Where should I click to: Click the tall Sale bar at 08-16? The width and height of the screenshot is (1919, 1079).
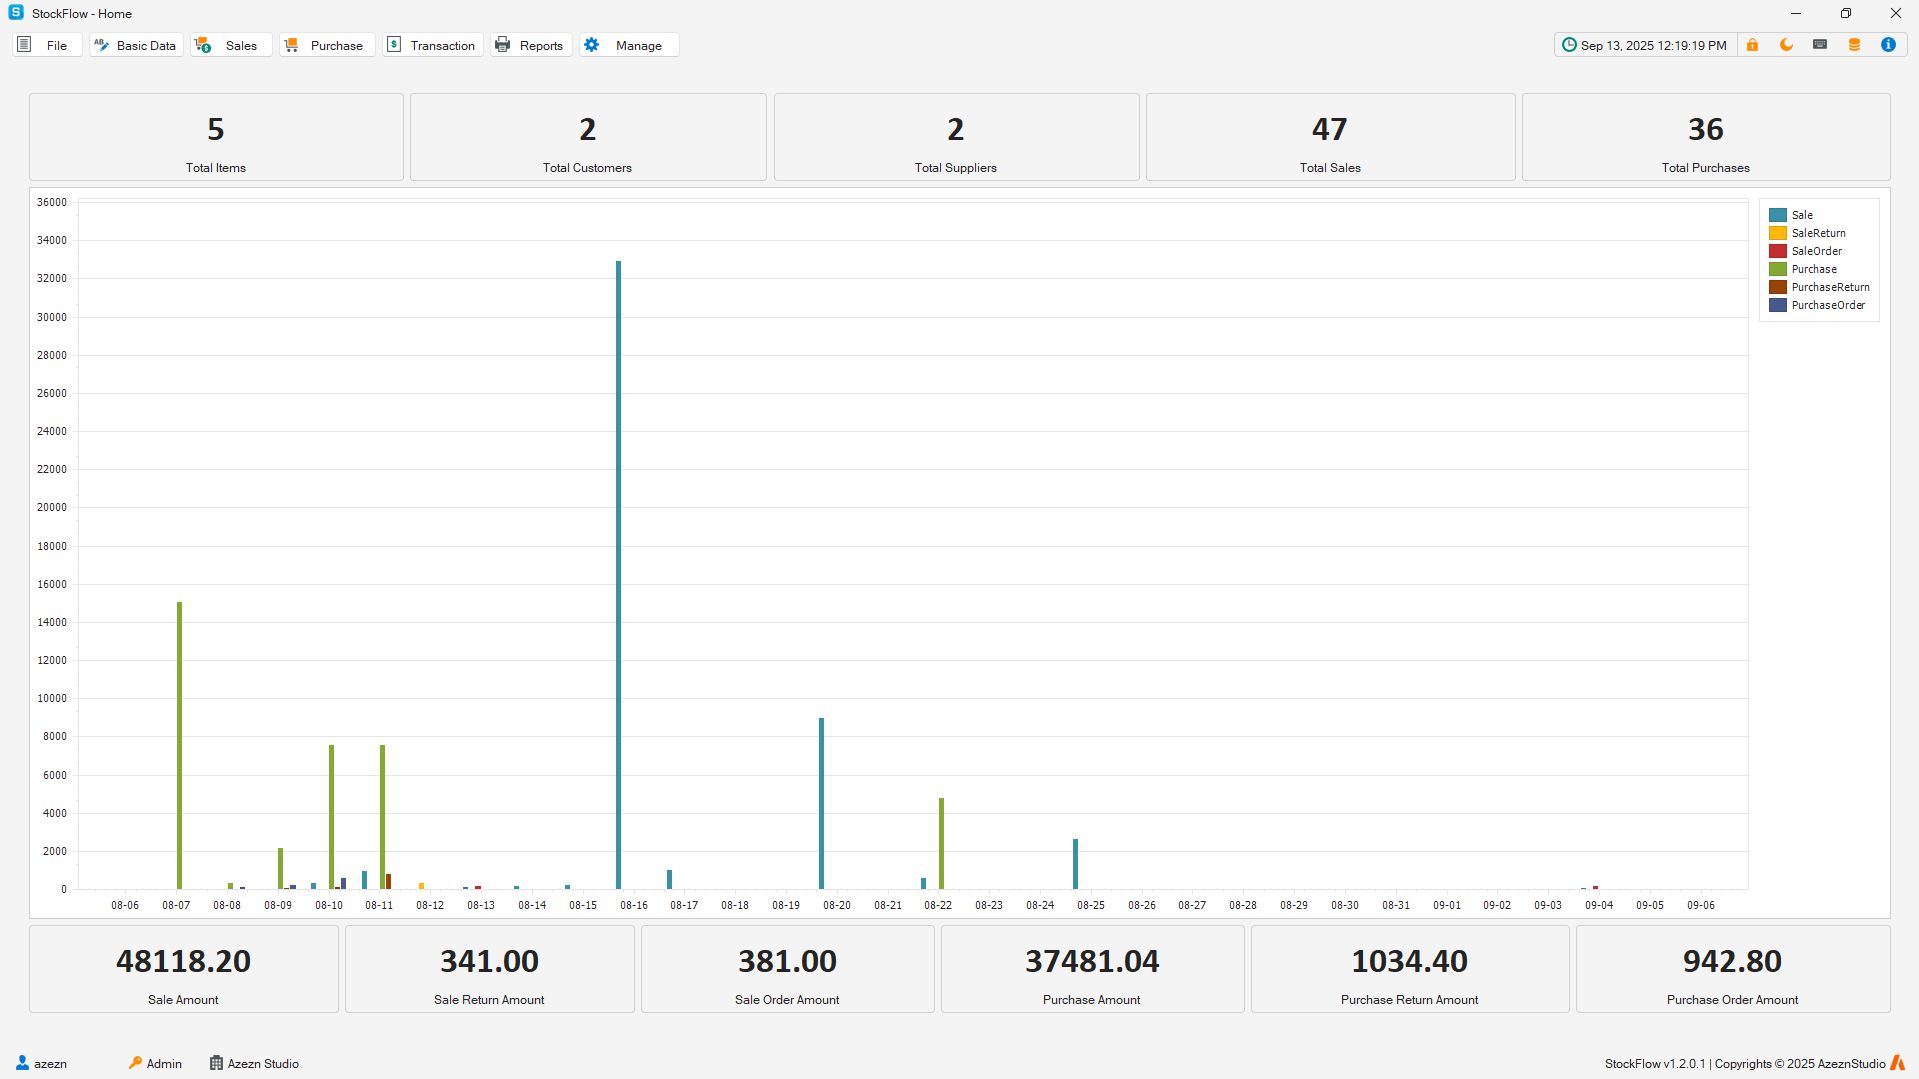(618, 575)
